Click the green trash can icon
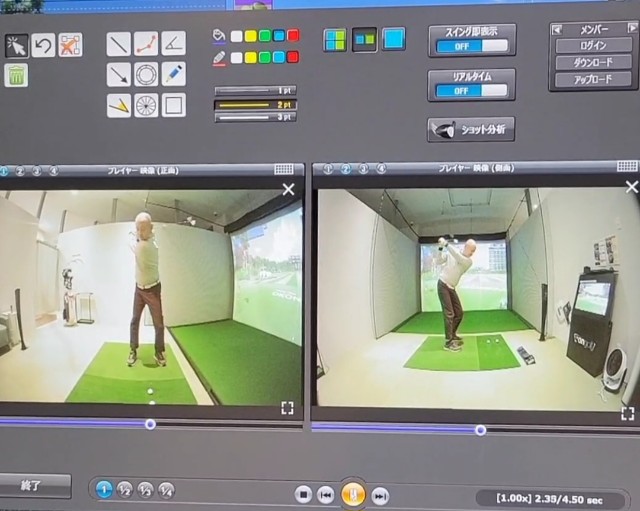640x511 pixels. (16, 75)
